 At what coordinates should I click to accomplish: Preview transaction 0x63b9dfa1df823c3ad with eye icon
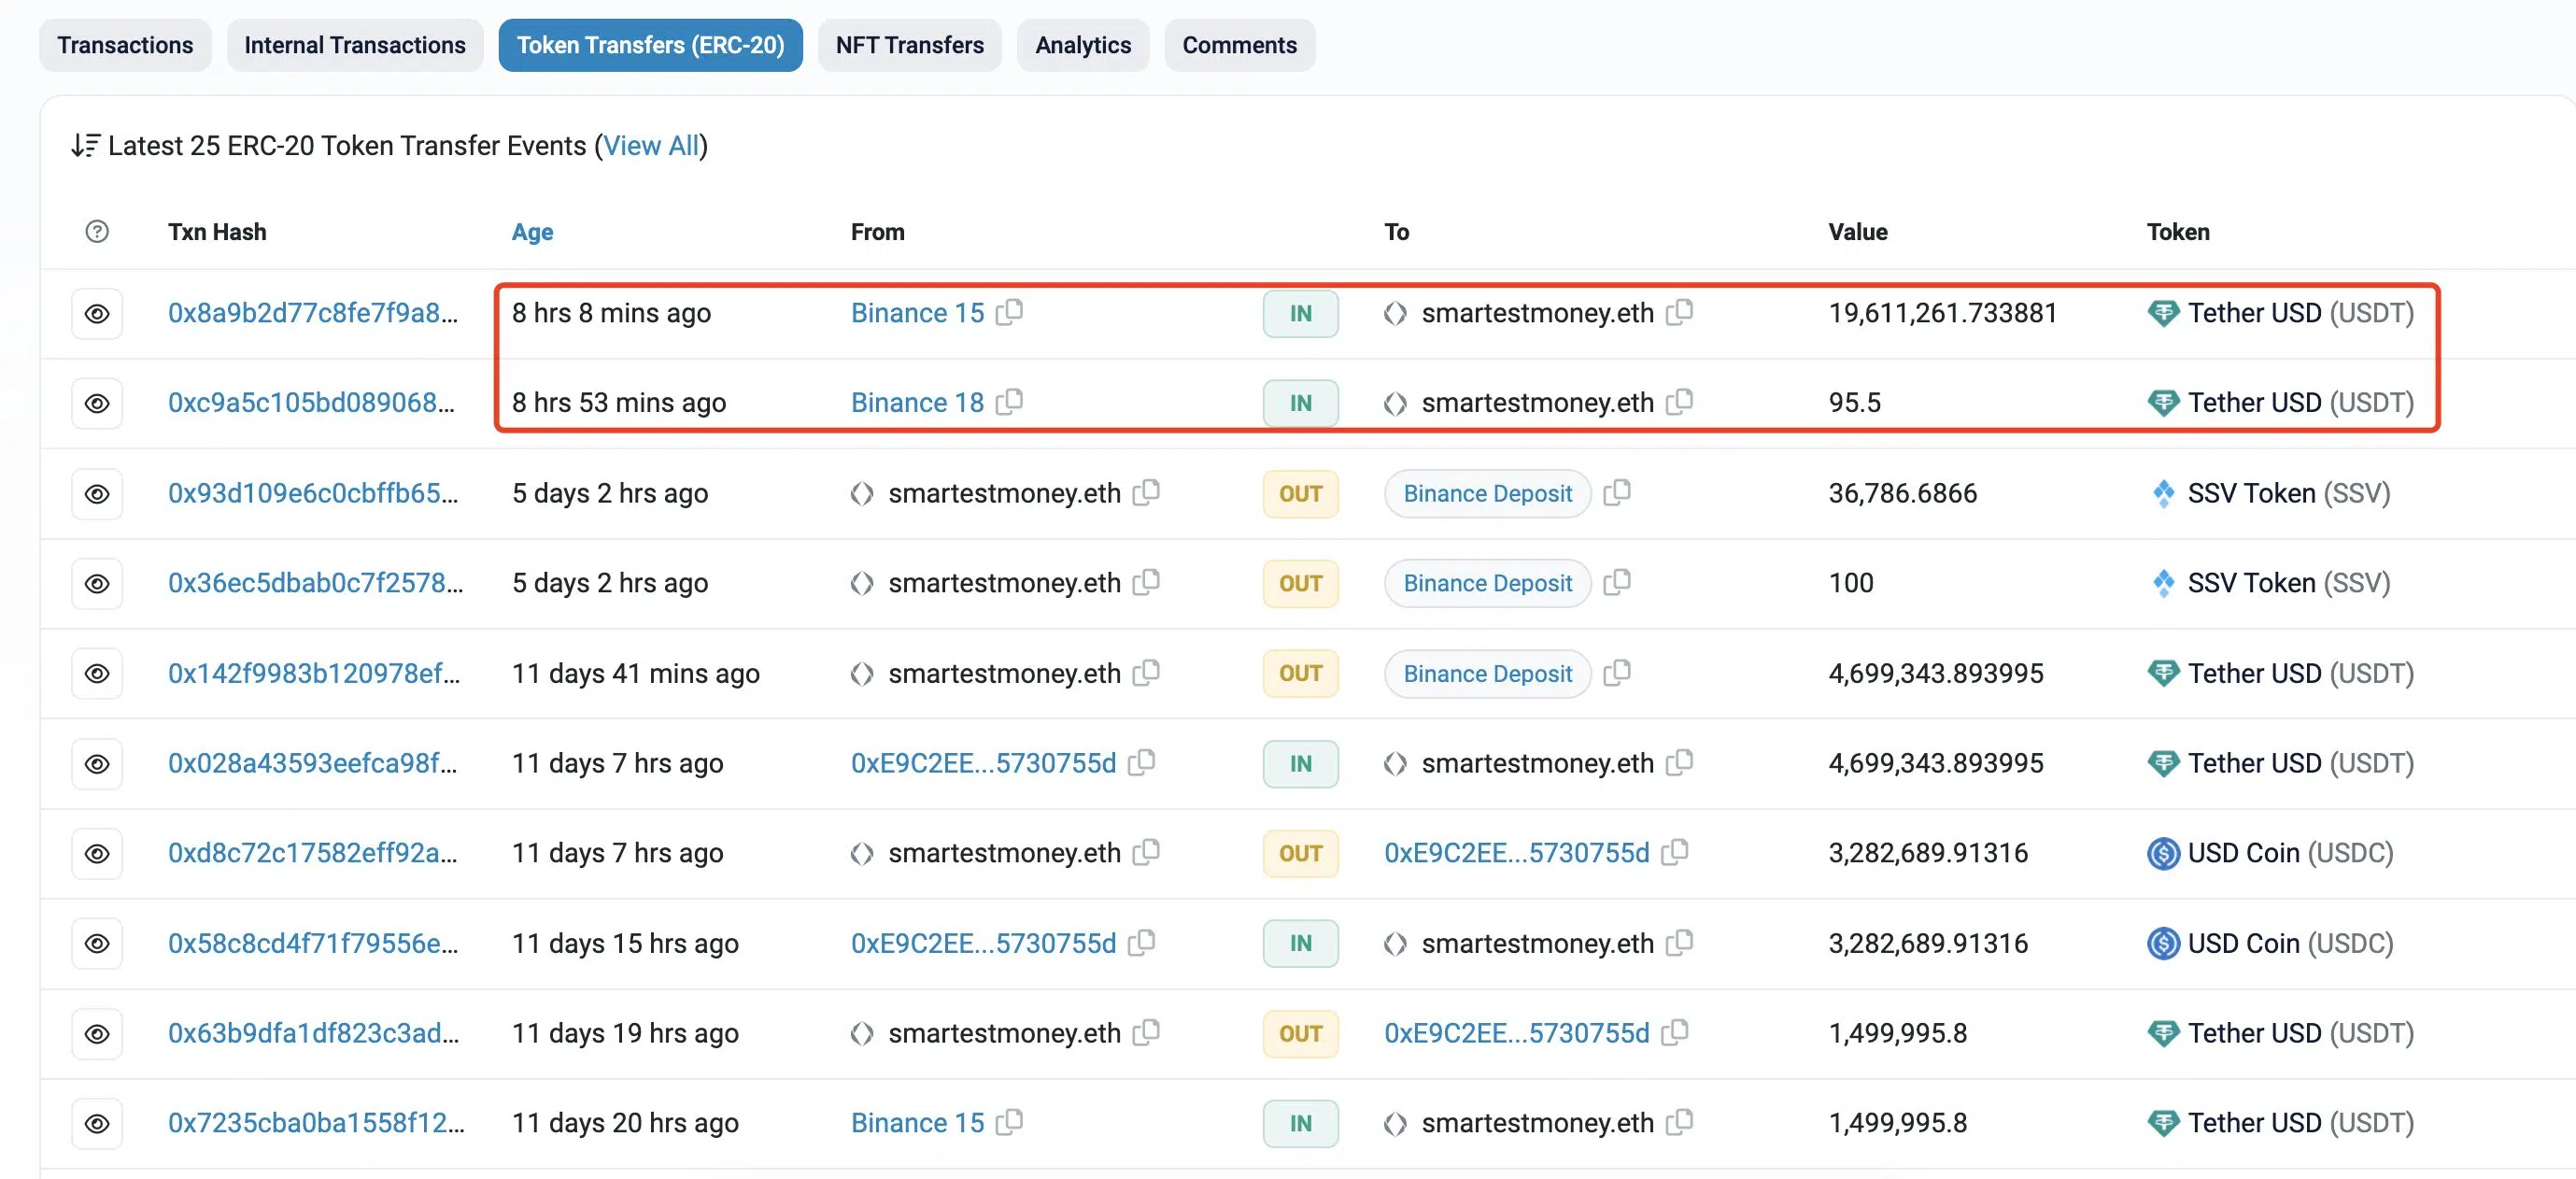97,1034
